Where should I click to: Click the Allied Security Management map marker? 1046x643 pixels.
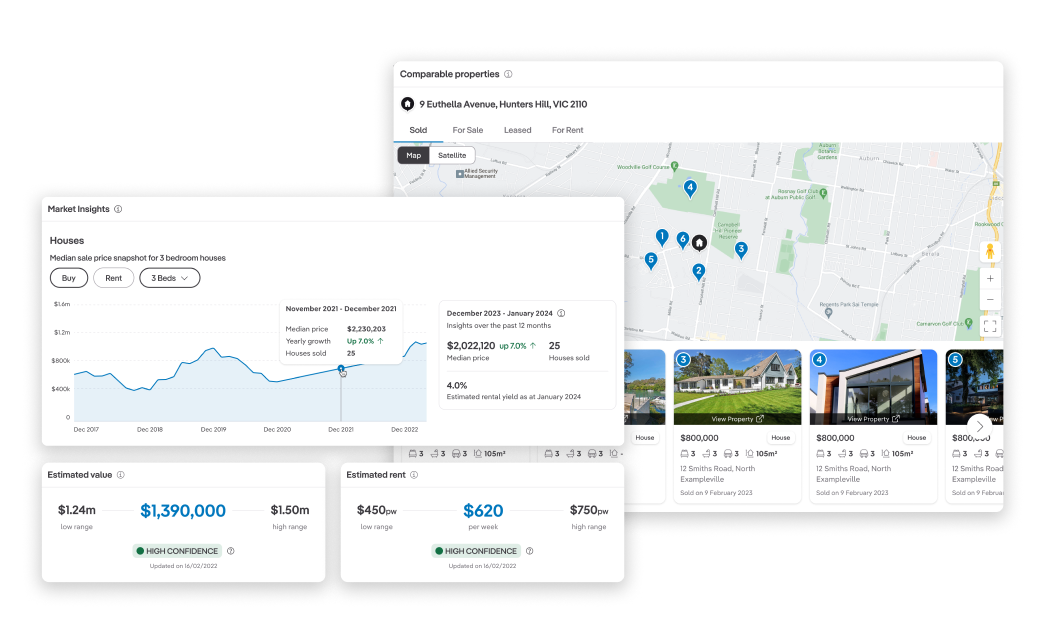tap(460, 174)
